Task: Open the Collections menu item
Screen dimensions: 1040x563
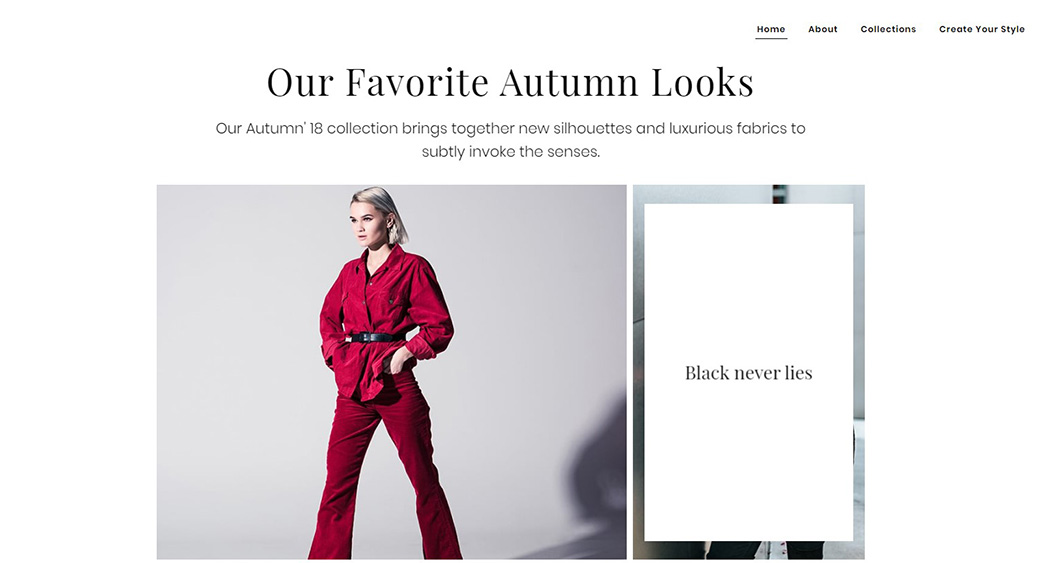Action: point(888,29)
